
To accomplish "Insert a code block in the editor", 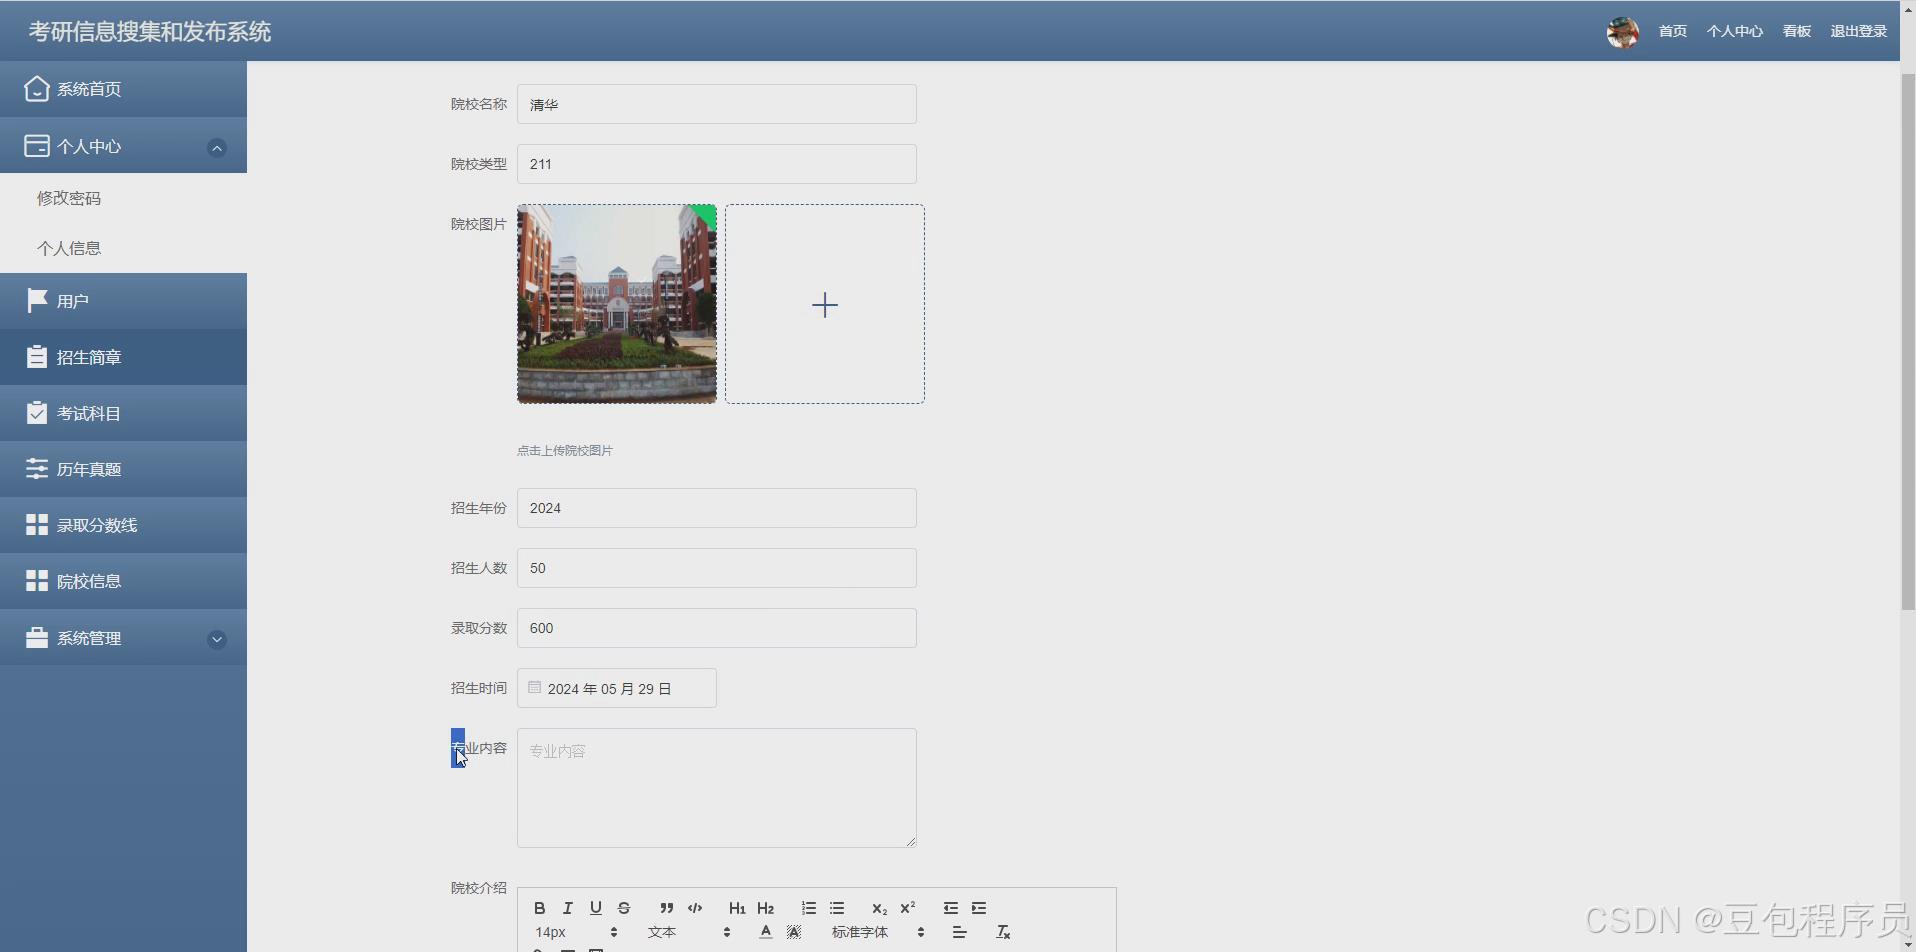I will (695, 908).
